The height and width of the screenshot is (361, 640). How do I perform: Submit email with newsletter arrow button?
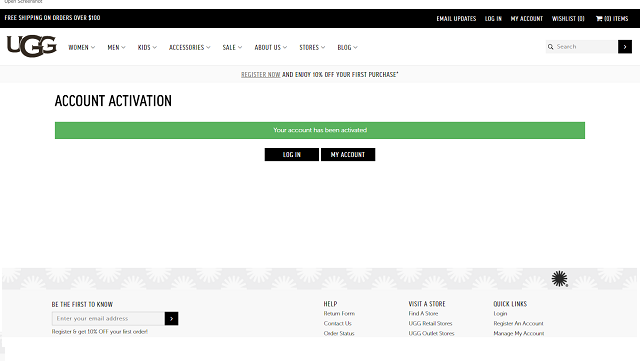pyautogui.click(x=171, y=319)
